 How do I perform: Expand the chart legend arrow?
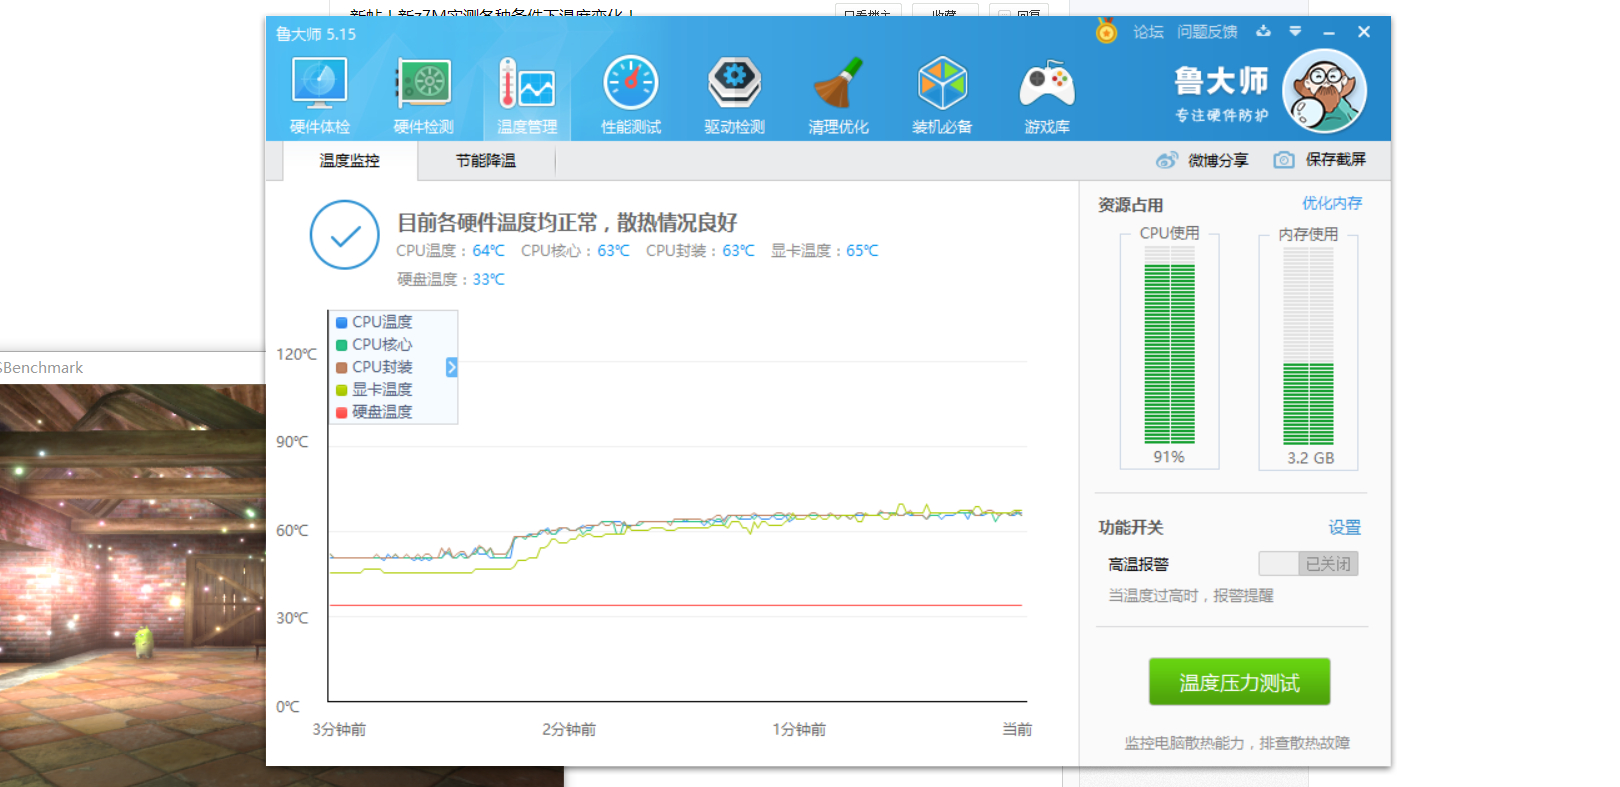tap(452, 367)
